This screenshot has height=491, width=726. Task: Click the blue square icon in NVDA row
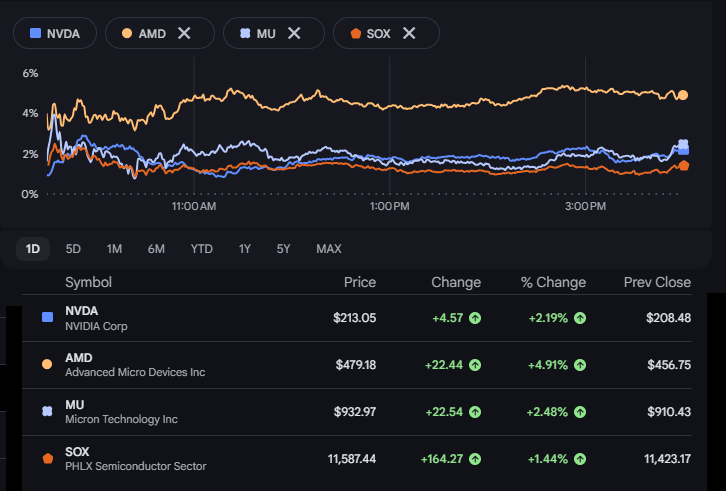tap(47, 317)
